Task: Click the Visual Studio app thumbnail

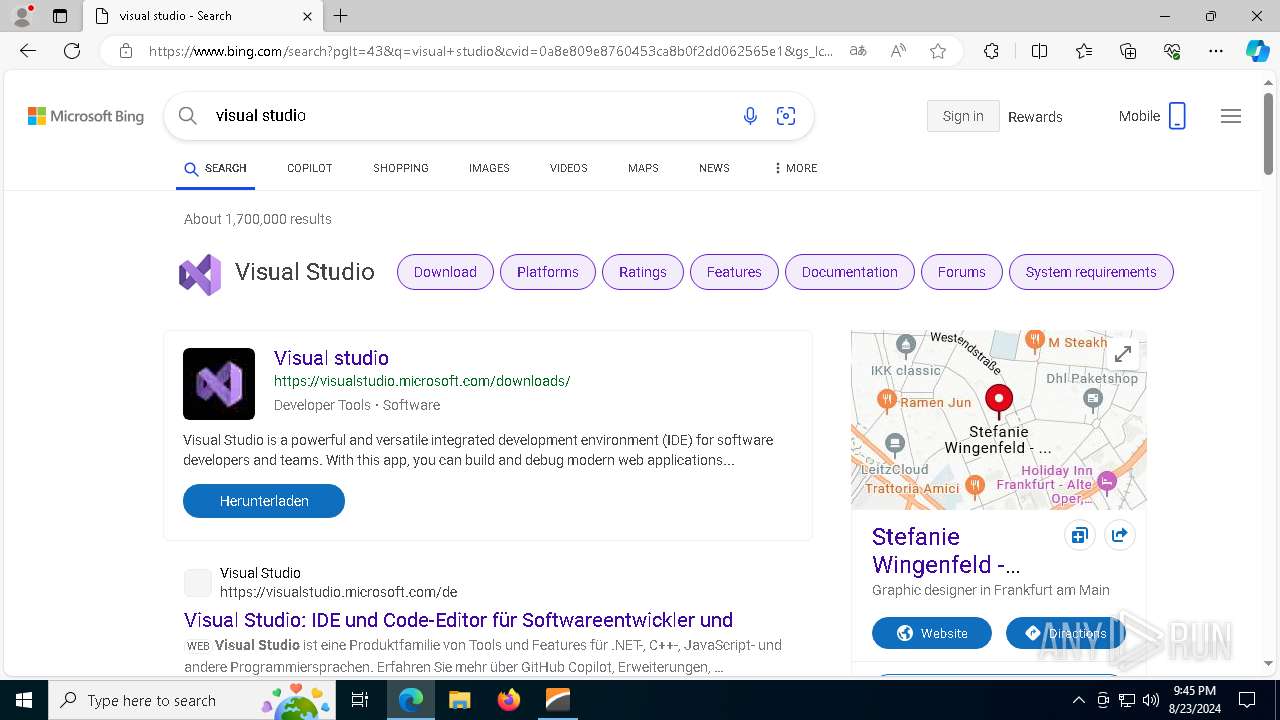Action: 219,384
